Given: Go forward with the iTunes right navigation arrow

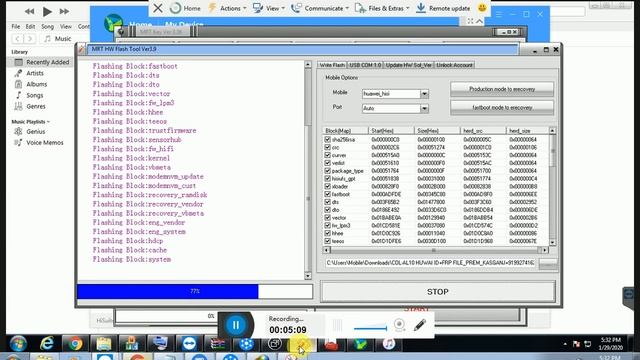Looking at the screenshot, I should (29, 39).
